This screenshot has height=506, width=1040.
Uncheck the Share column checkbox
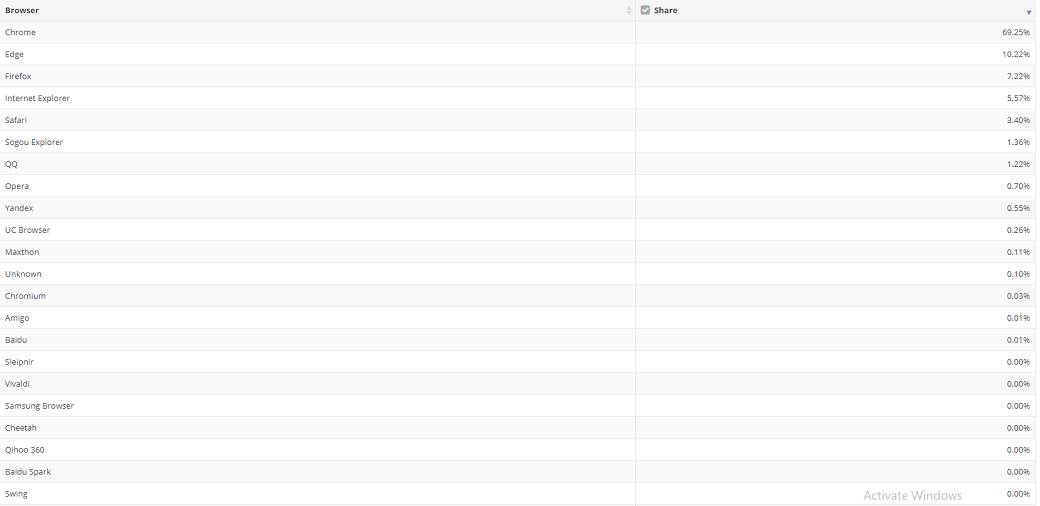645,10
